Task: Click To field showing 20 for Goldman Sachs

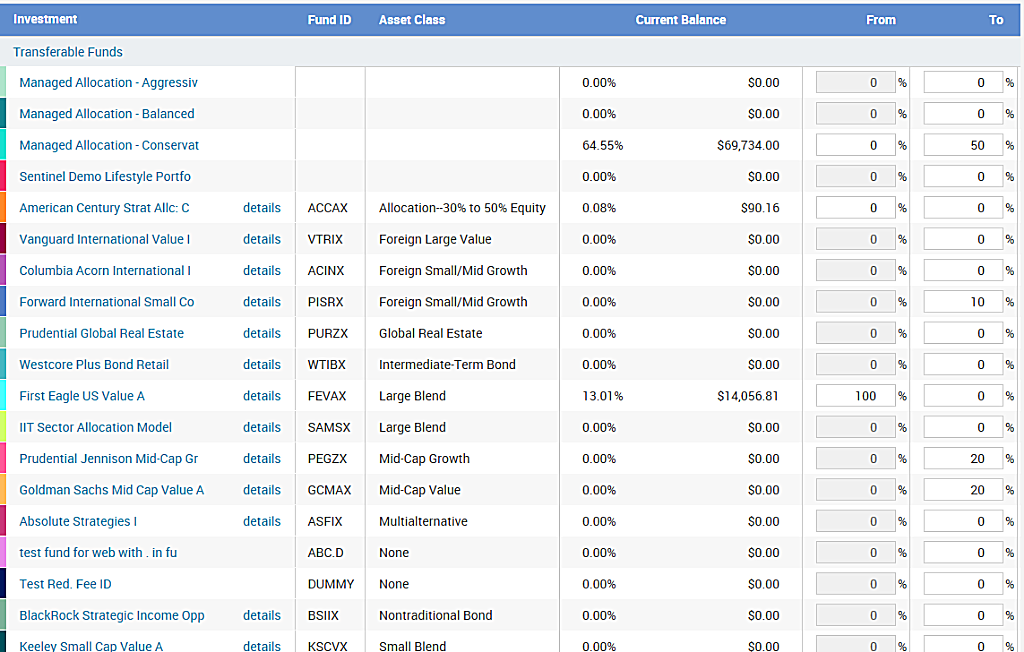Action: 963,490
